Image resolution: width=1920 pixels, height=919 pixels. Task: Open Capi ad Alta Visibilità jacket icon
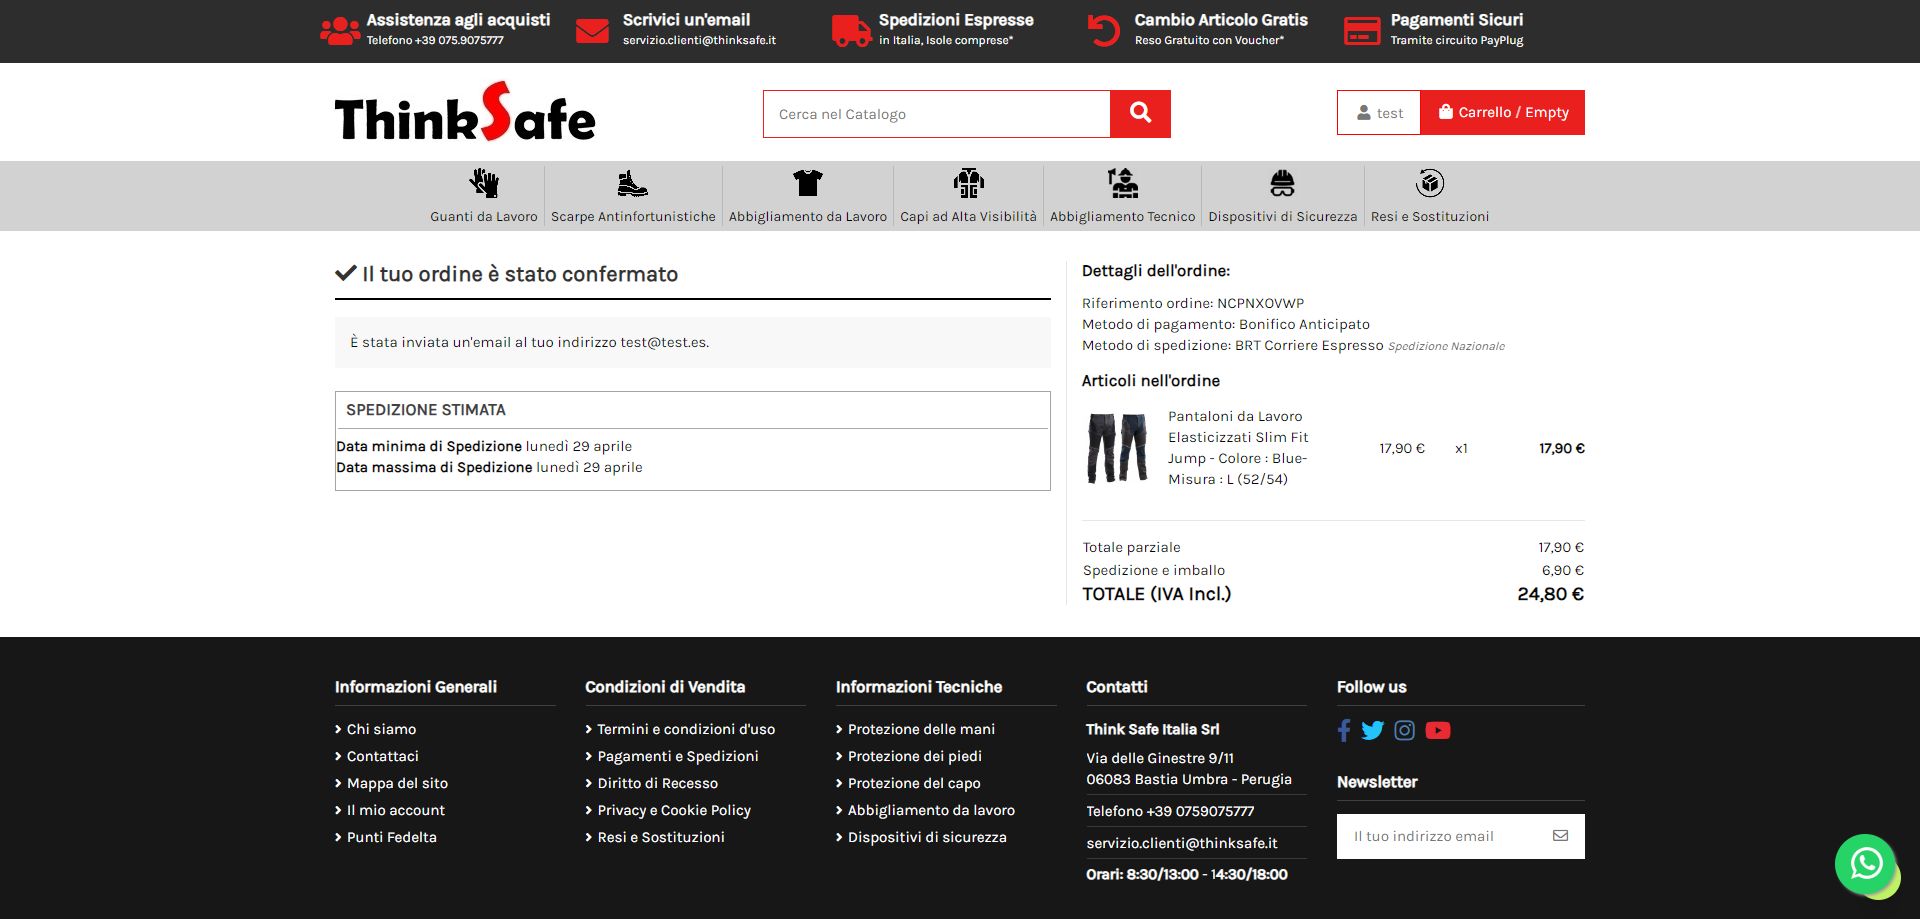[968, 183]
